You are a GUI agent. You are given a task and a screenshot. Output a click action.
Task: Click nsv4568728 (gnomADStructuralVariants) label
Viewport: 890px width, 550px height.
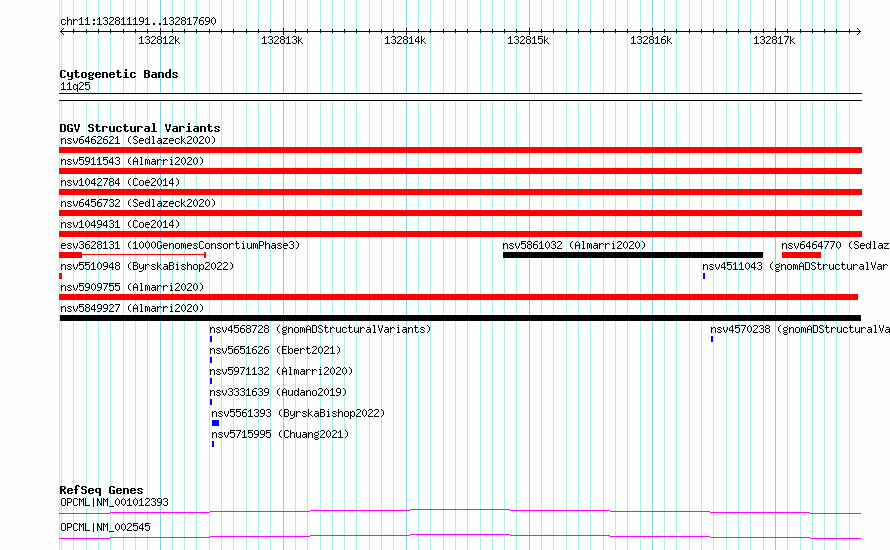tap(320, 329)
